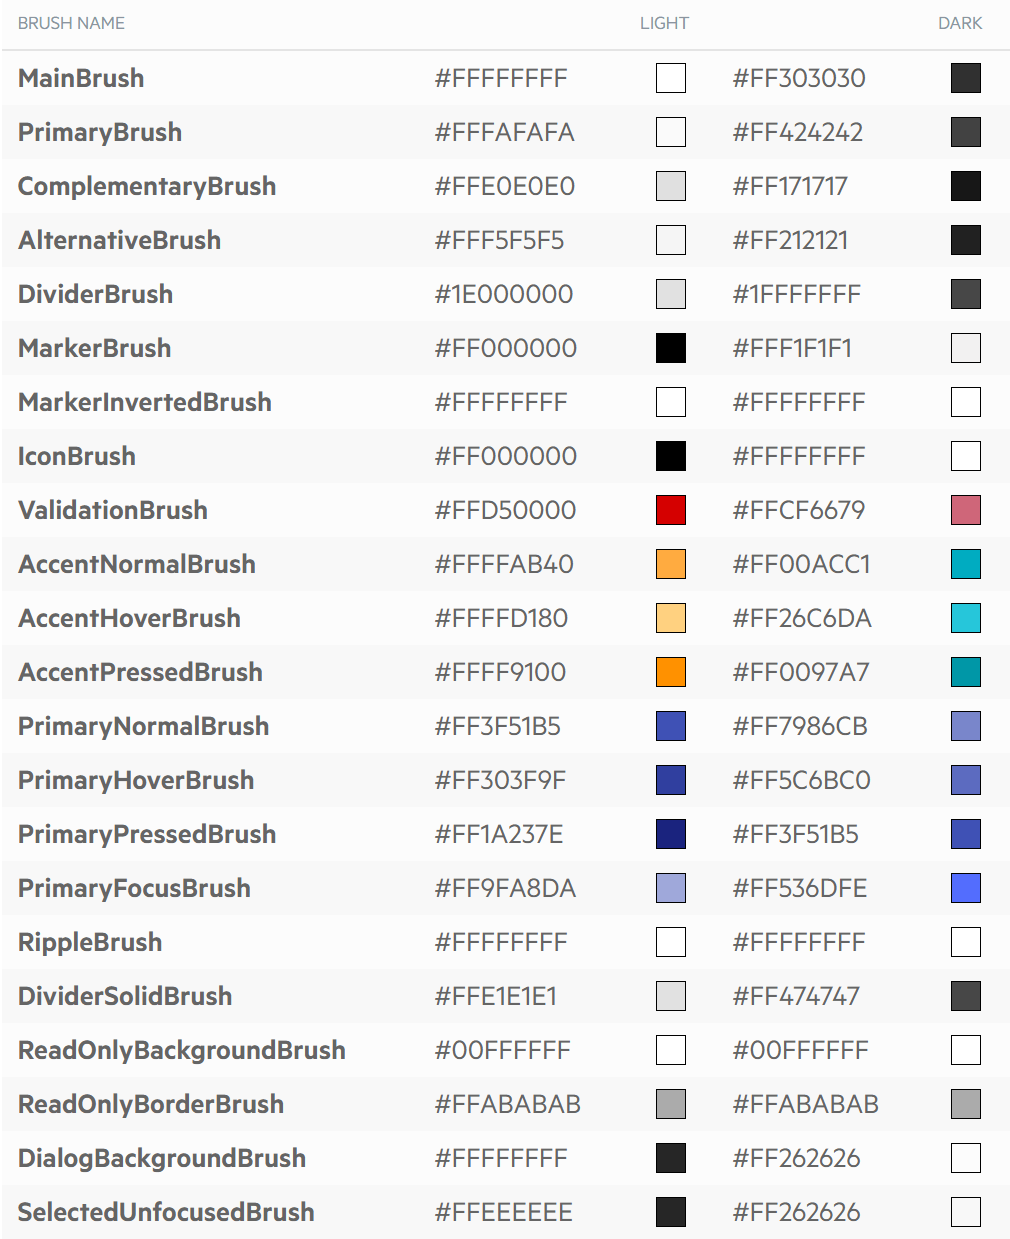This screenshot has width=1010, height=1239.
Task: Select the MainBrush name label
Action: (81, 78)
